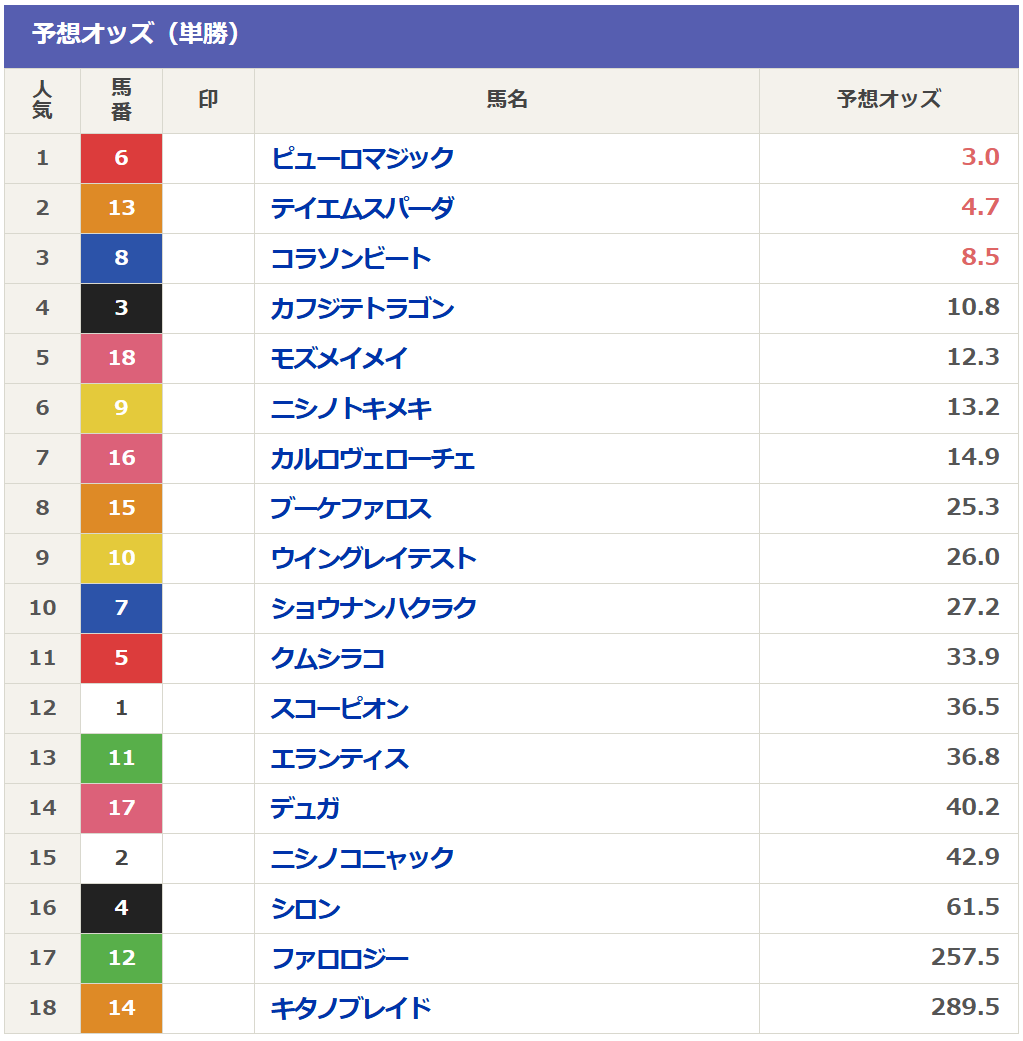Click the 予想オッズ column header

[888, 100]
